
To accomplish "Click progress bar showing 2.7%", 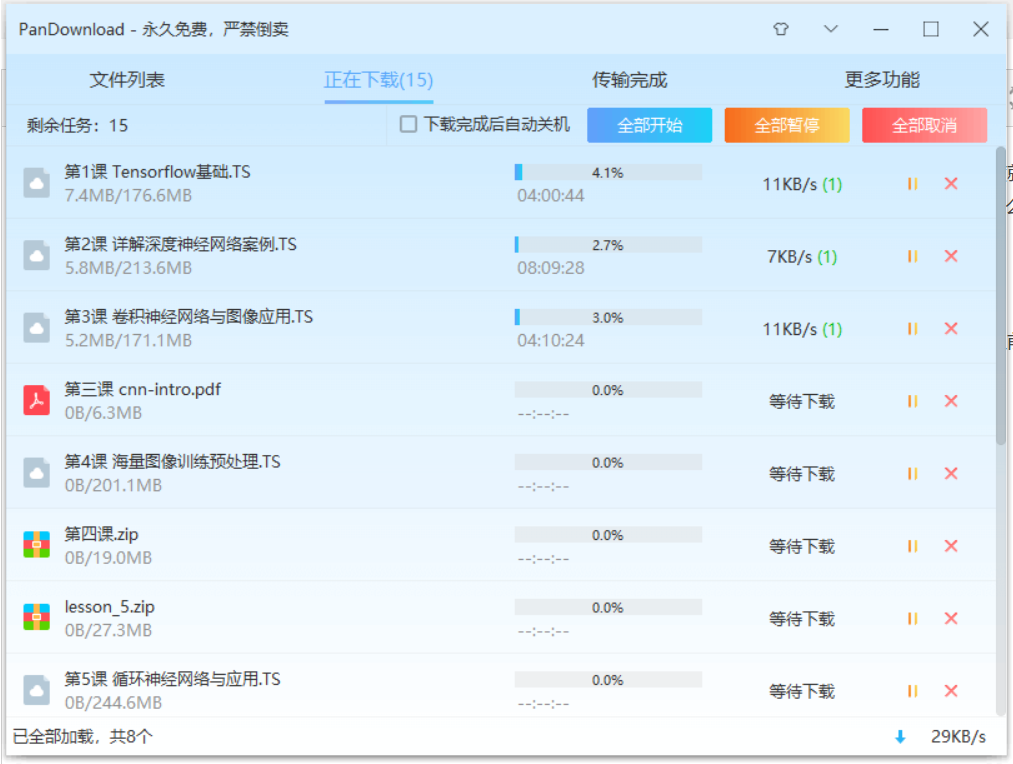I will click(608, 245).
